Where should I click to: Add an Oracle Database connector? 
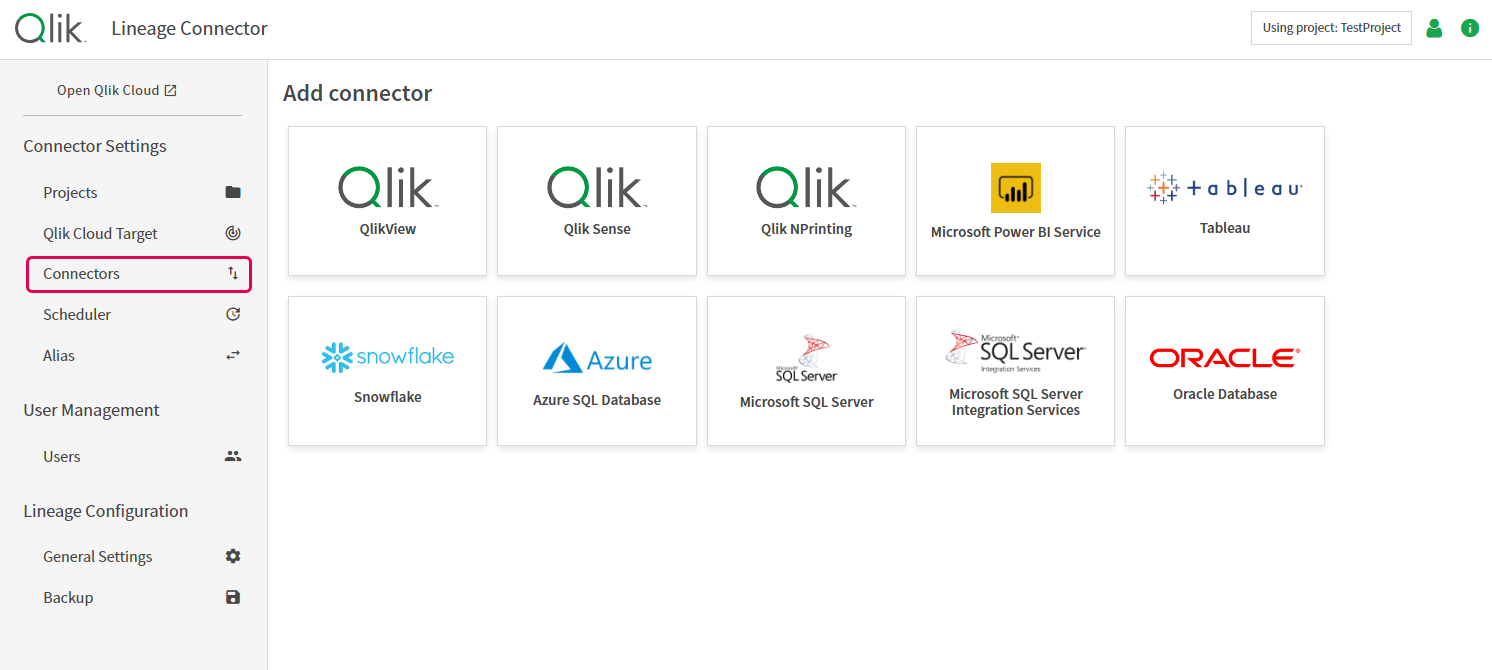click(1224, 371)
